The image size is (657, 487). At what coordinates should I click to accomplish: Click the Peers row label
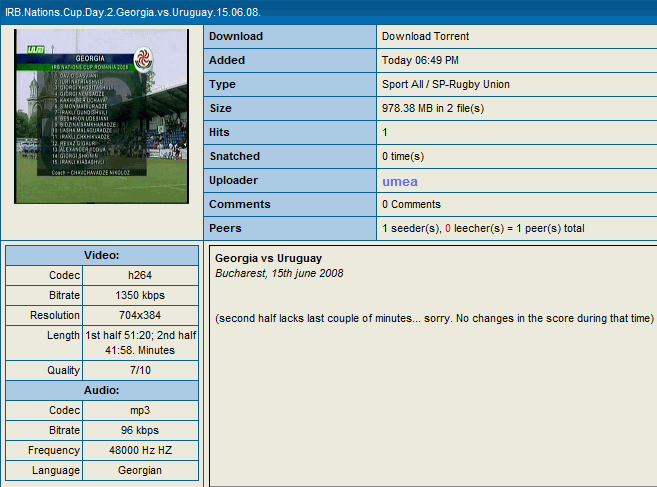pos(225,228)
